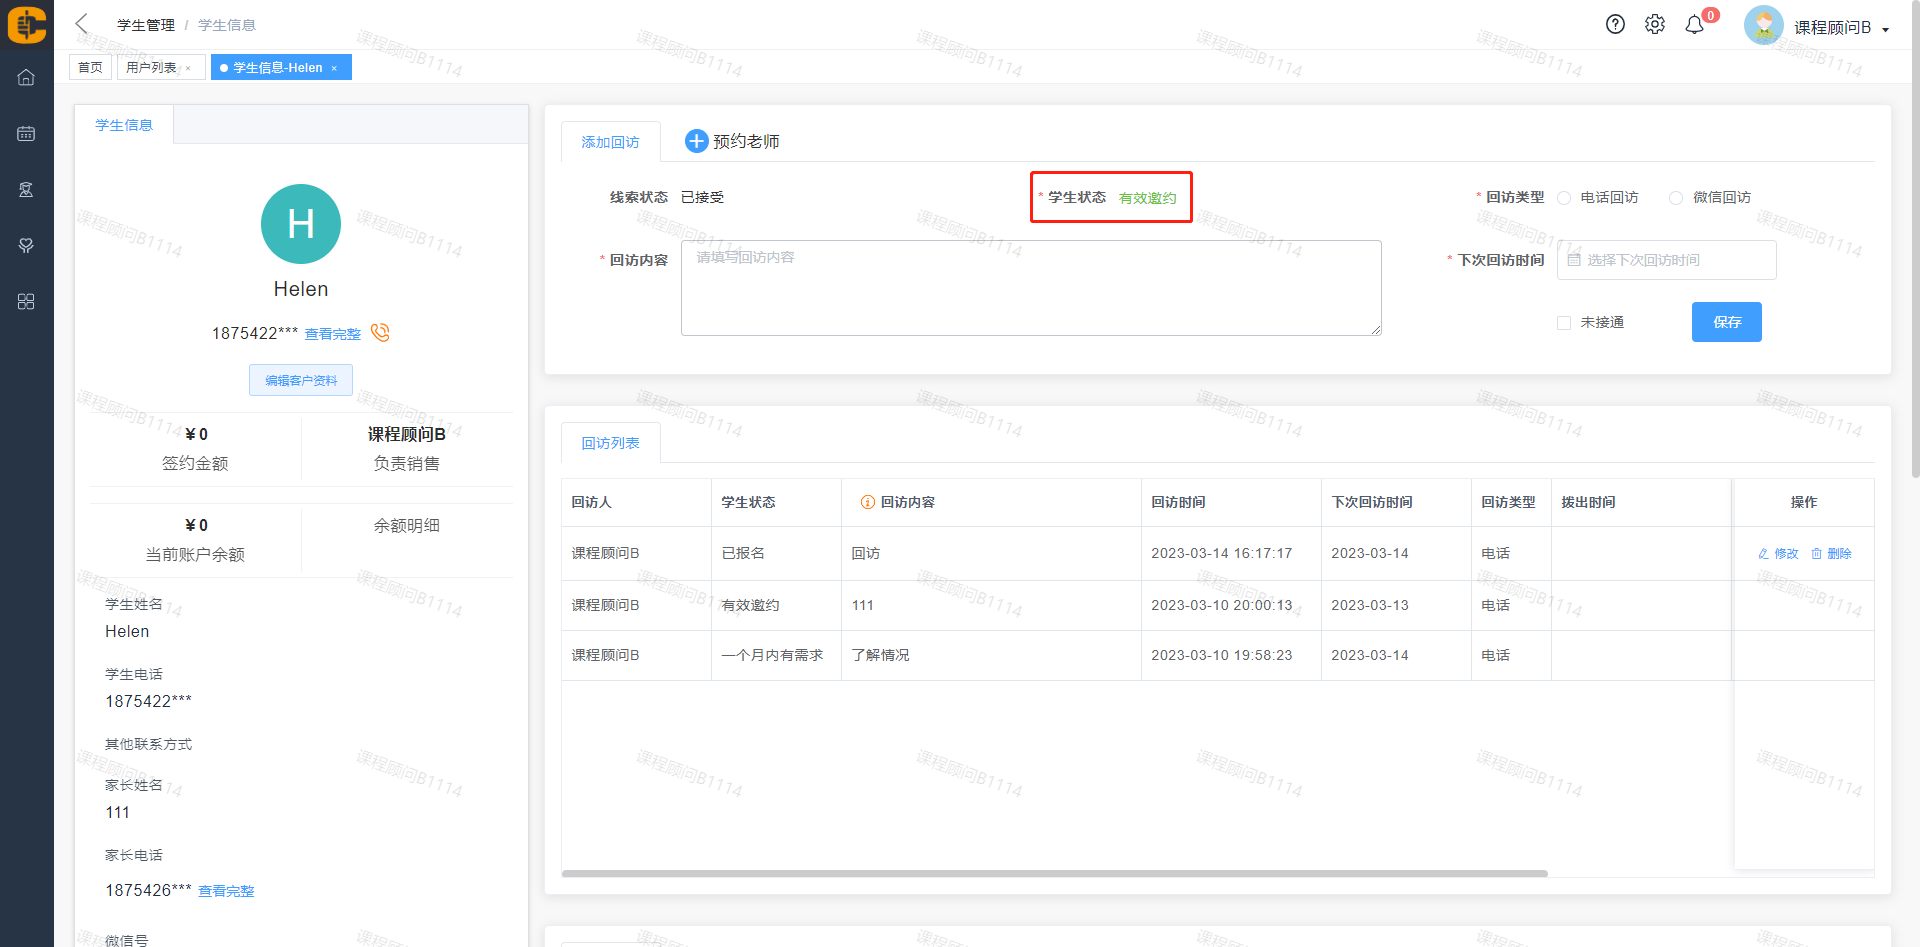Click the 回访内容 text area
Screen dimensions: 1920x947
pyautogui.click(x=1030, y=288)
